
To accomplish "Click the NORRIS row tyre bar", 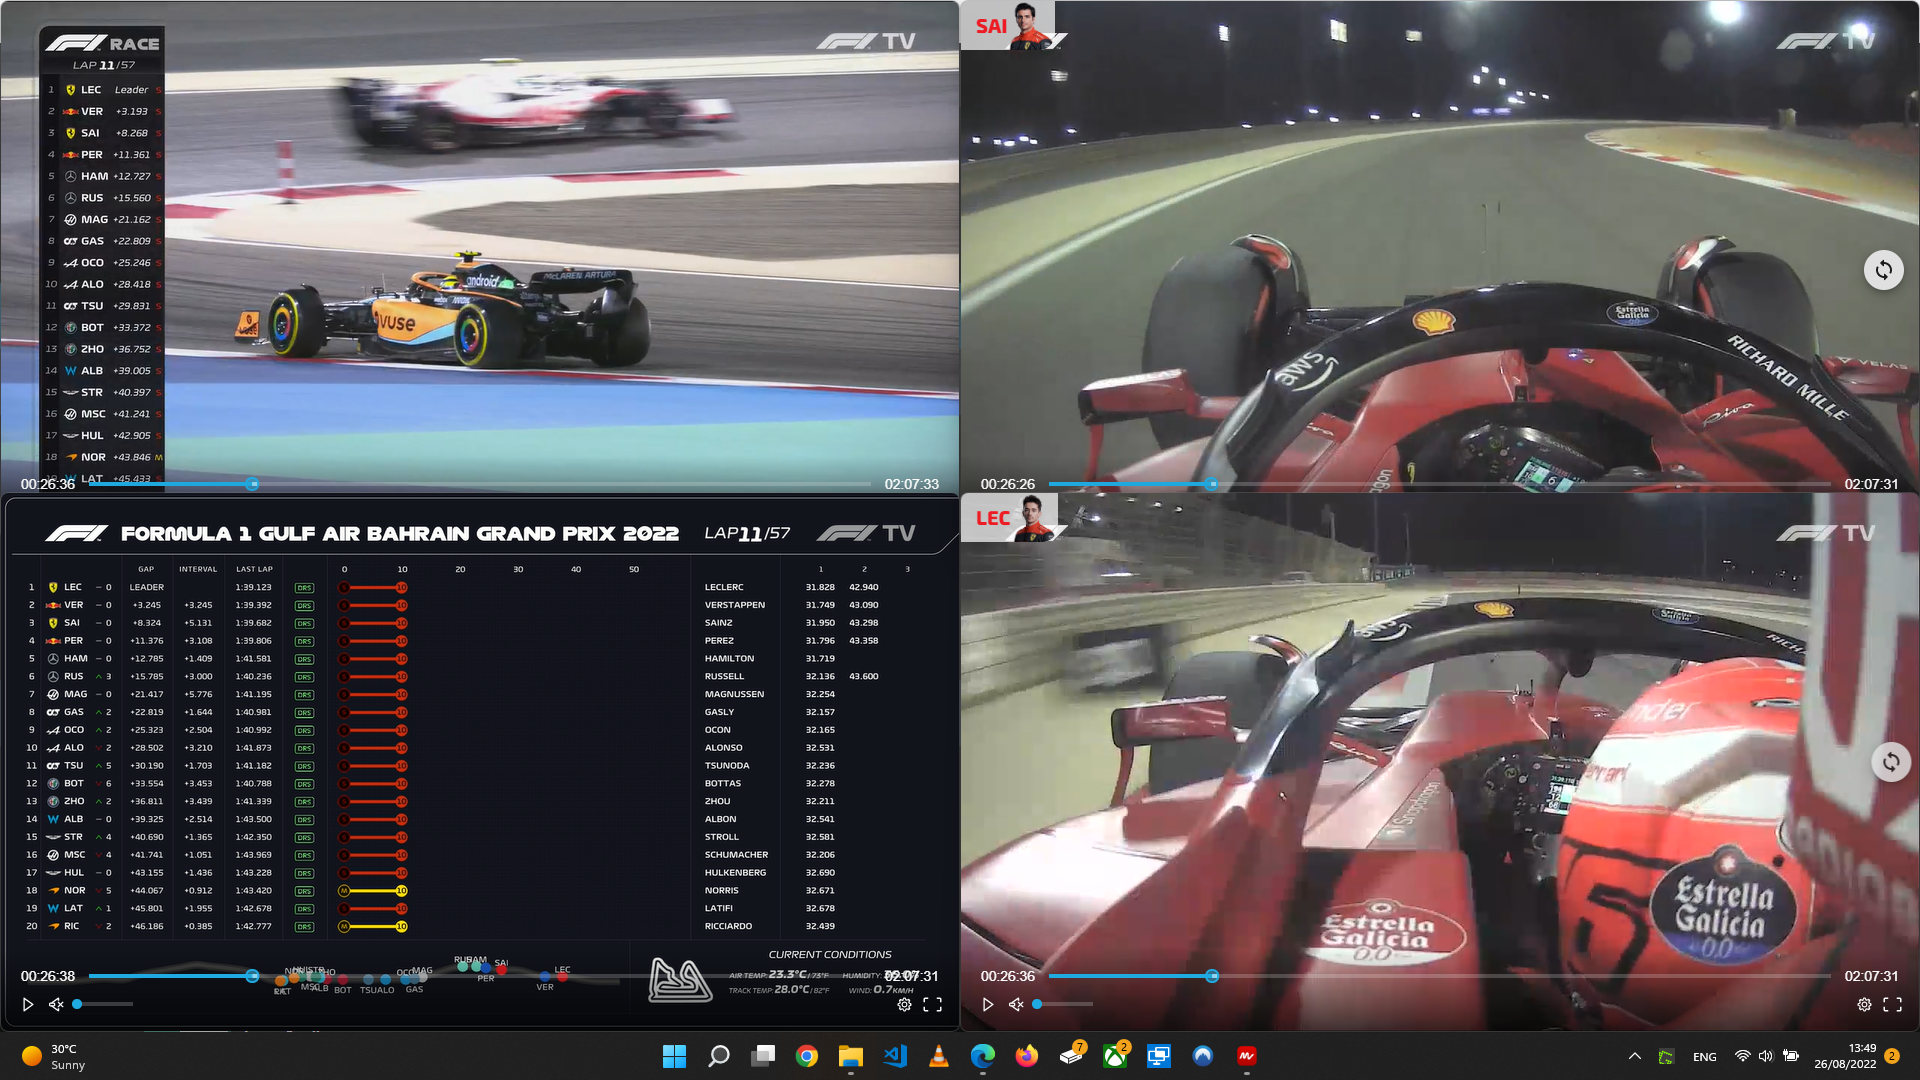I will [372, 891].
